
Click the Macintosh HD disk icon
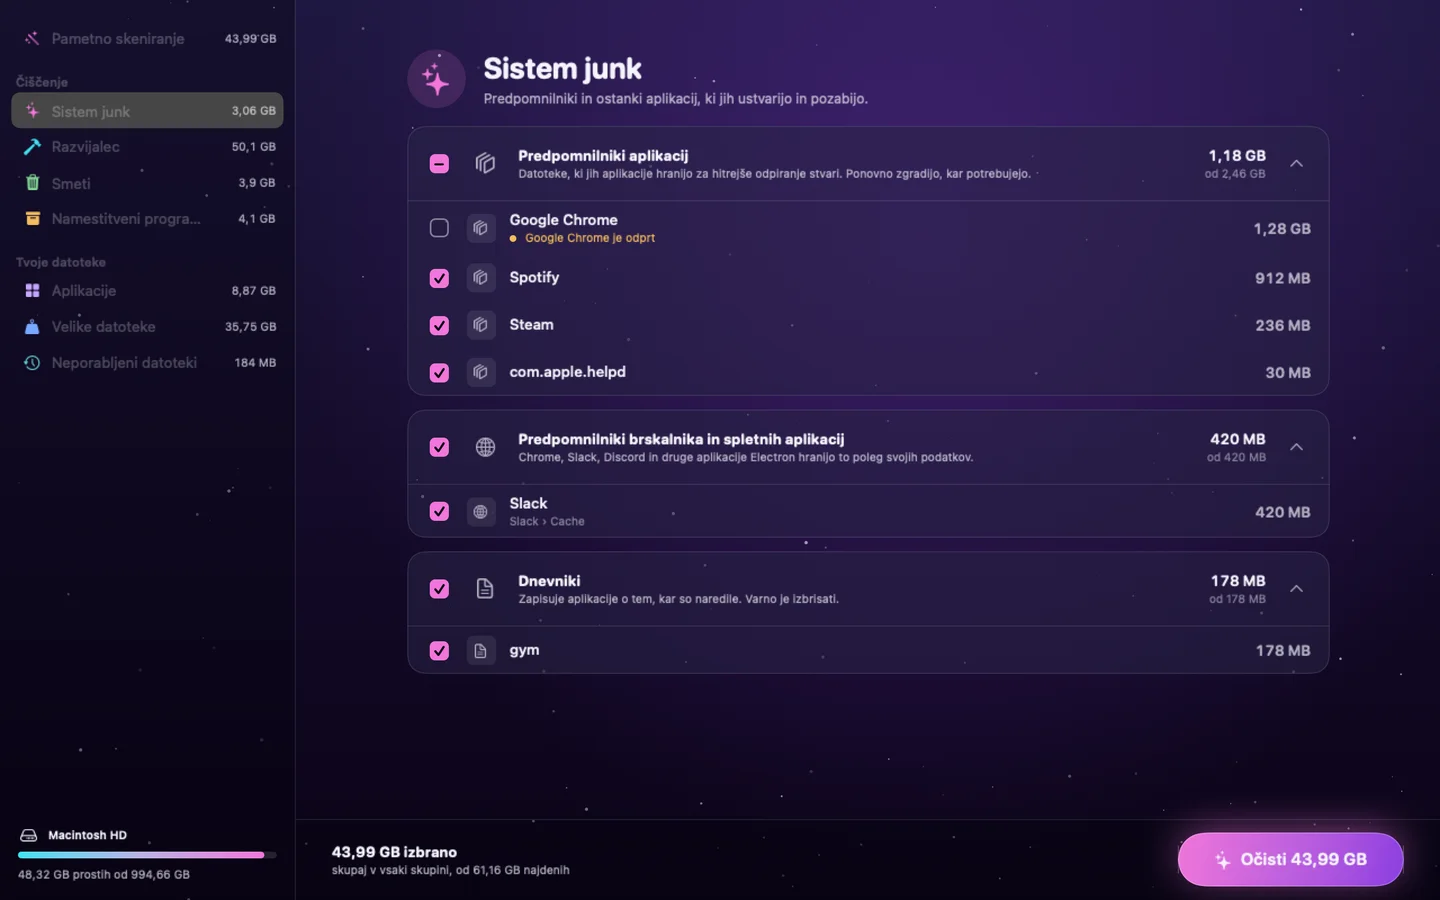click(x=28, y=835)
